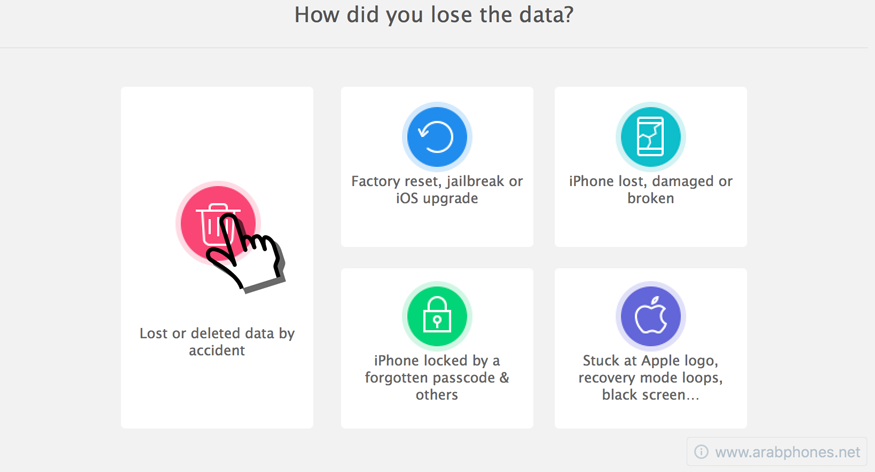875x472 pixels.
Task: Select 'Factory reset, jailbreak or iOS upgrade' label
Action: [x=437, y=190]
